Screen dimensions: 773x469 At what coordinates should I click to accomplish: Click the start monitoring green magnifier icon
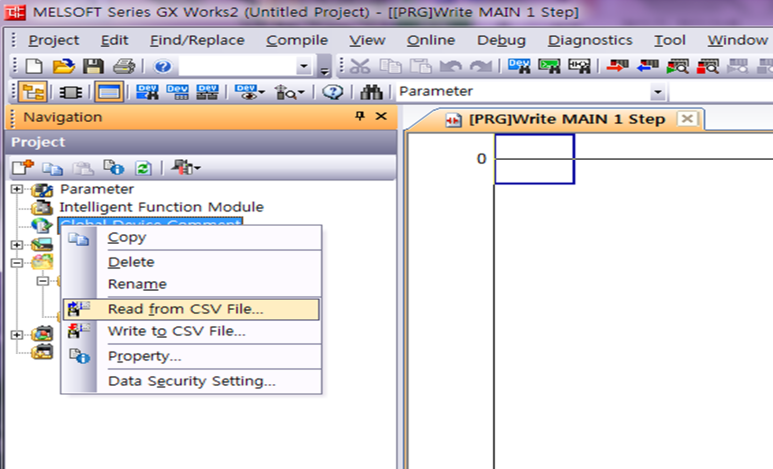pos(677,66)
